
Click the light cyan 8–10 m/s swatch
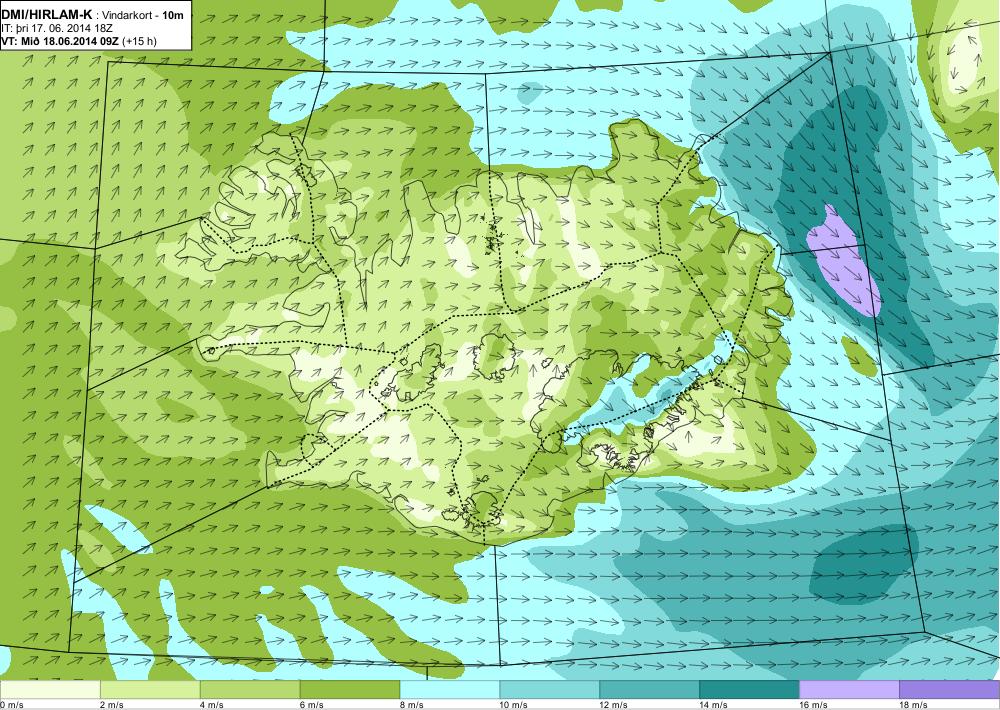[x=450, y=690]
